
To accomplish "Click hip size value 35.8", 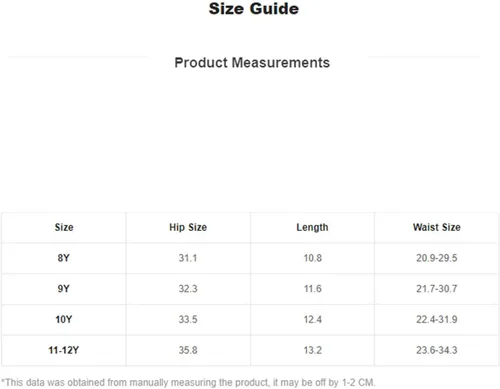I will click(188, 350).
